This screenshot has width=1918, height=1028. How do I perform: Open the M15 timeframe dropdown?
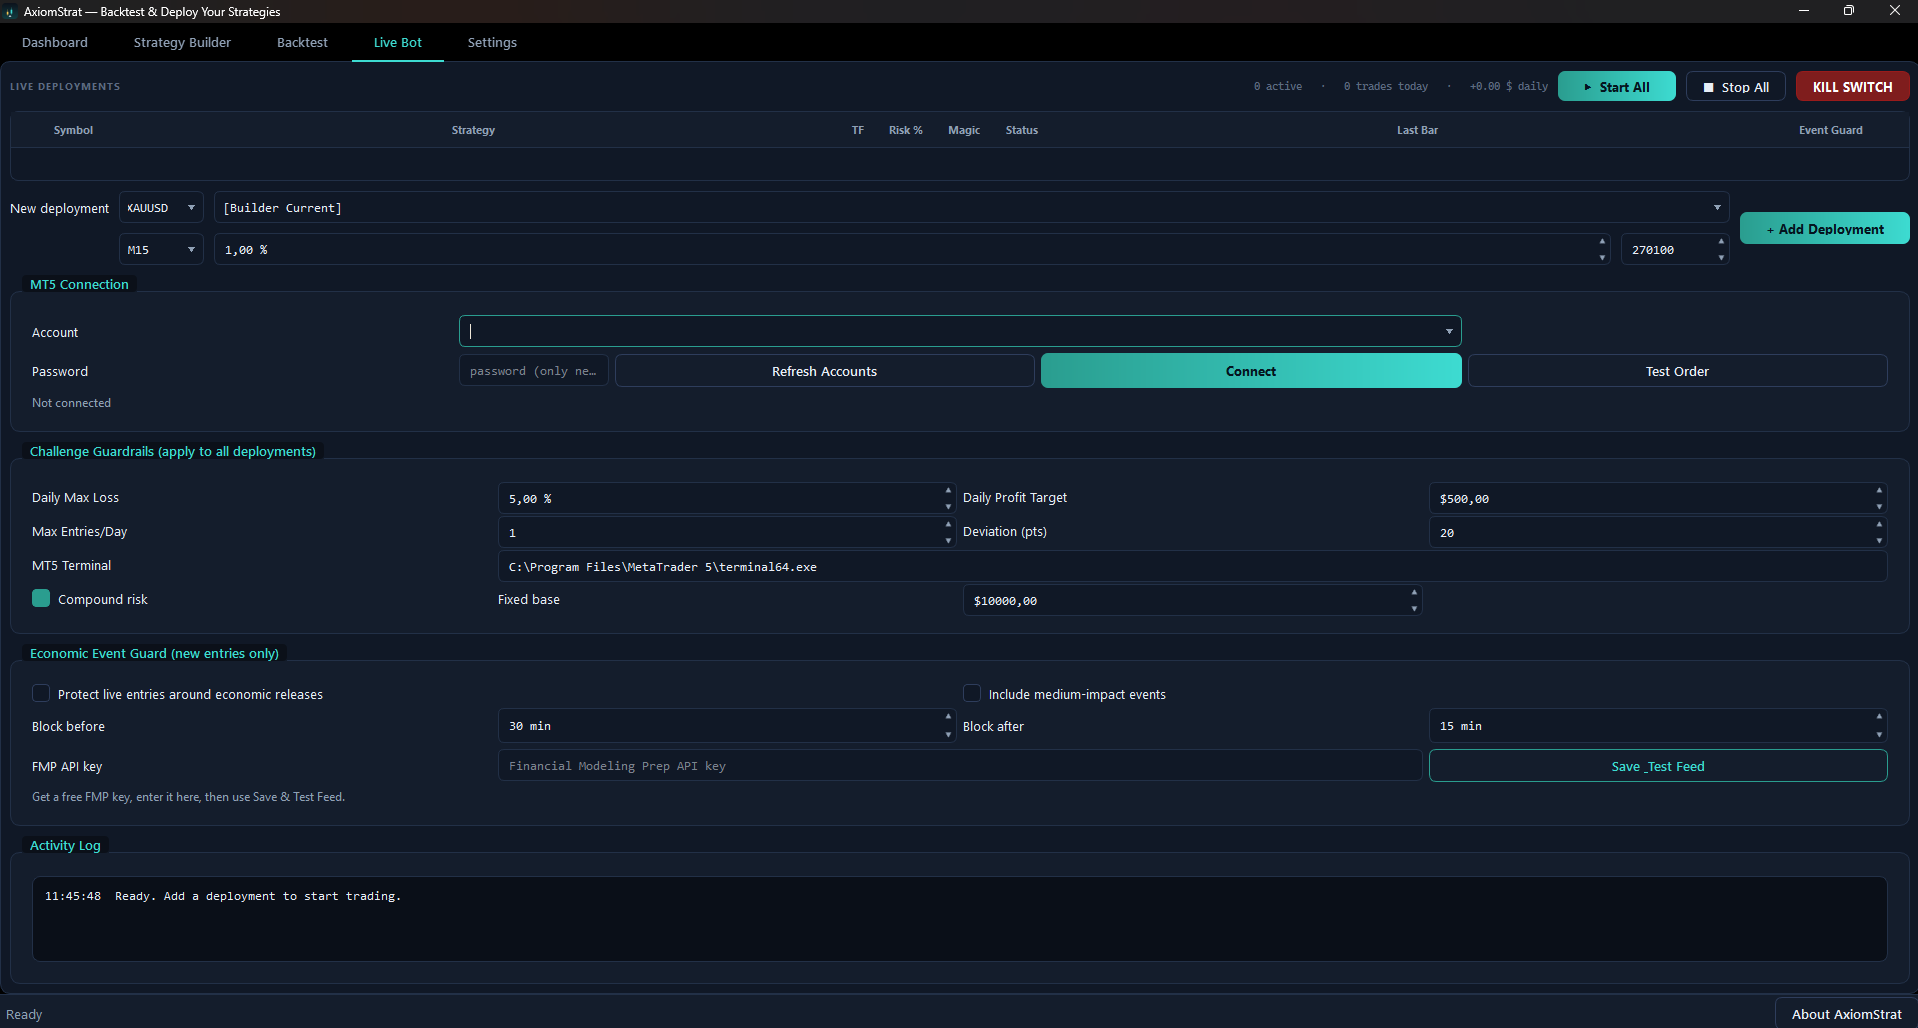[161, 250]
